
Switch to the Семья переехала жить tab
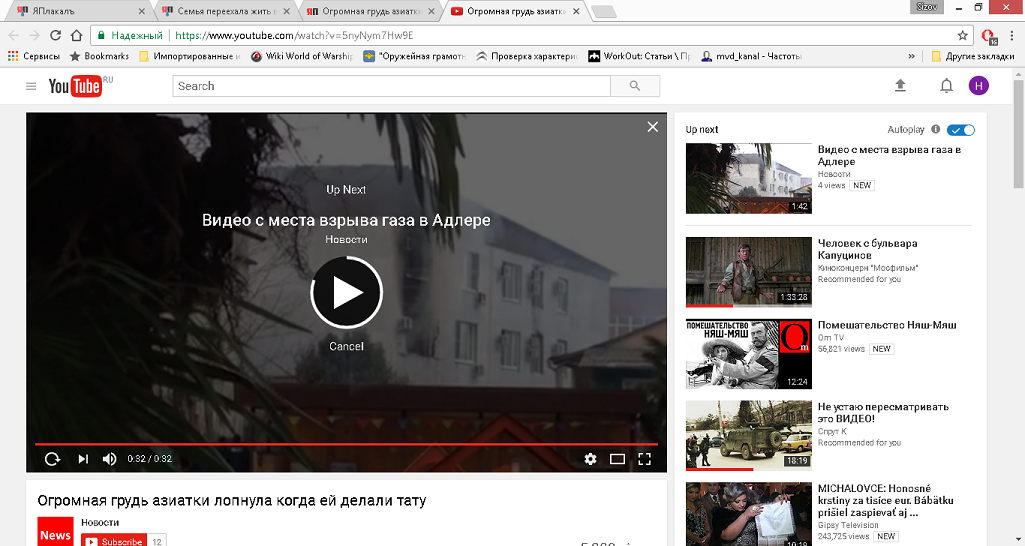225,11
